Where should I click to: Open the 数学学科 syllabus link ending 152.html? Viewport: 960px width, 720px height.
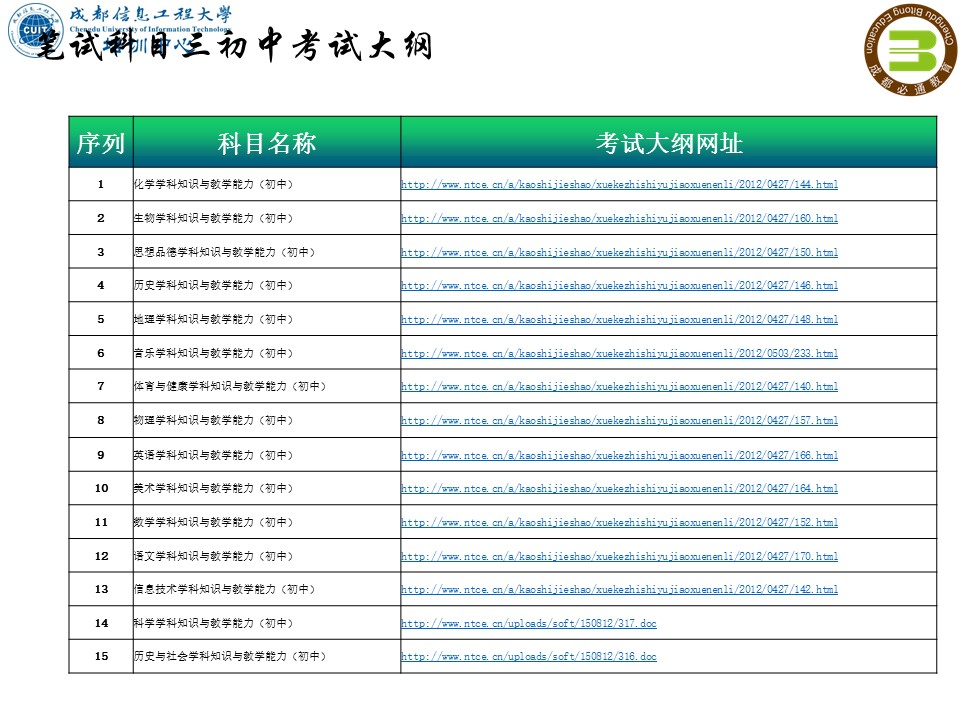619,523
